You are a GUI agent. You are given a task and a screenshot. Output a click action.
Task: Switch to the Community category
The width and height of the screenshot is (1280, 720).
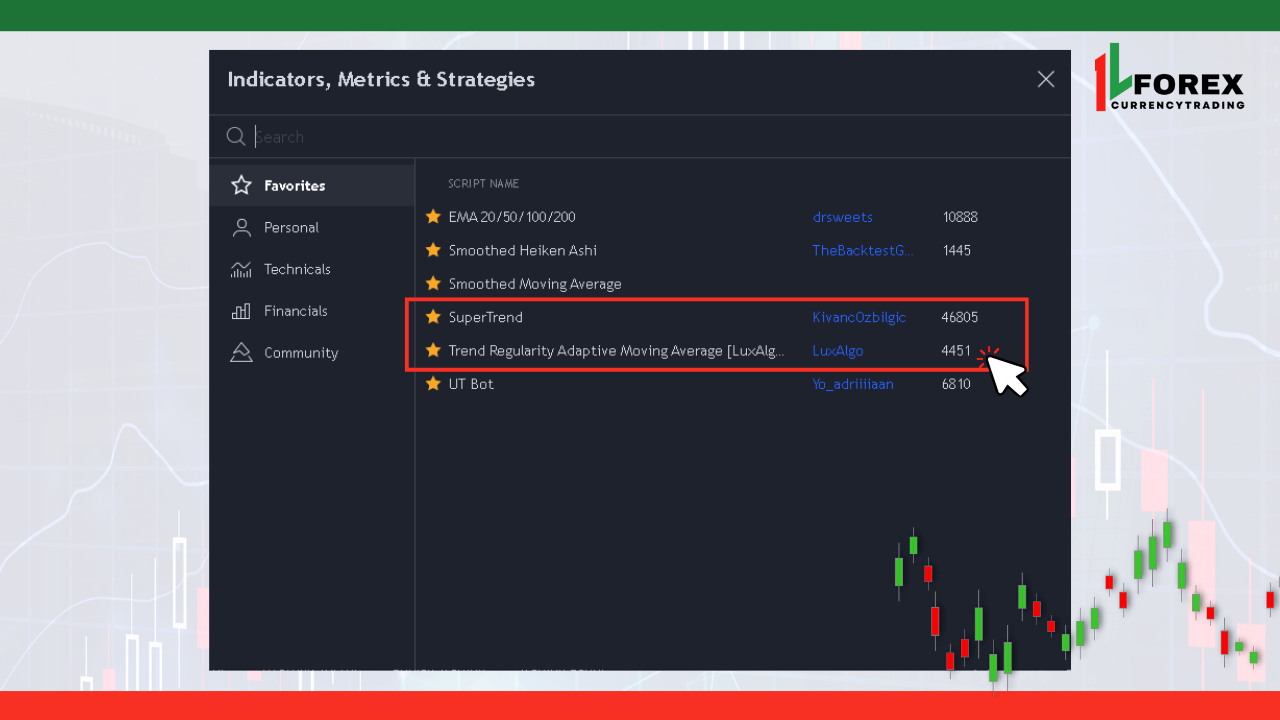coord(301,353)
